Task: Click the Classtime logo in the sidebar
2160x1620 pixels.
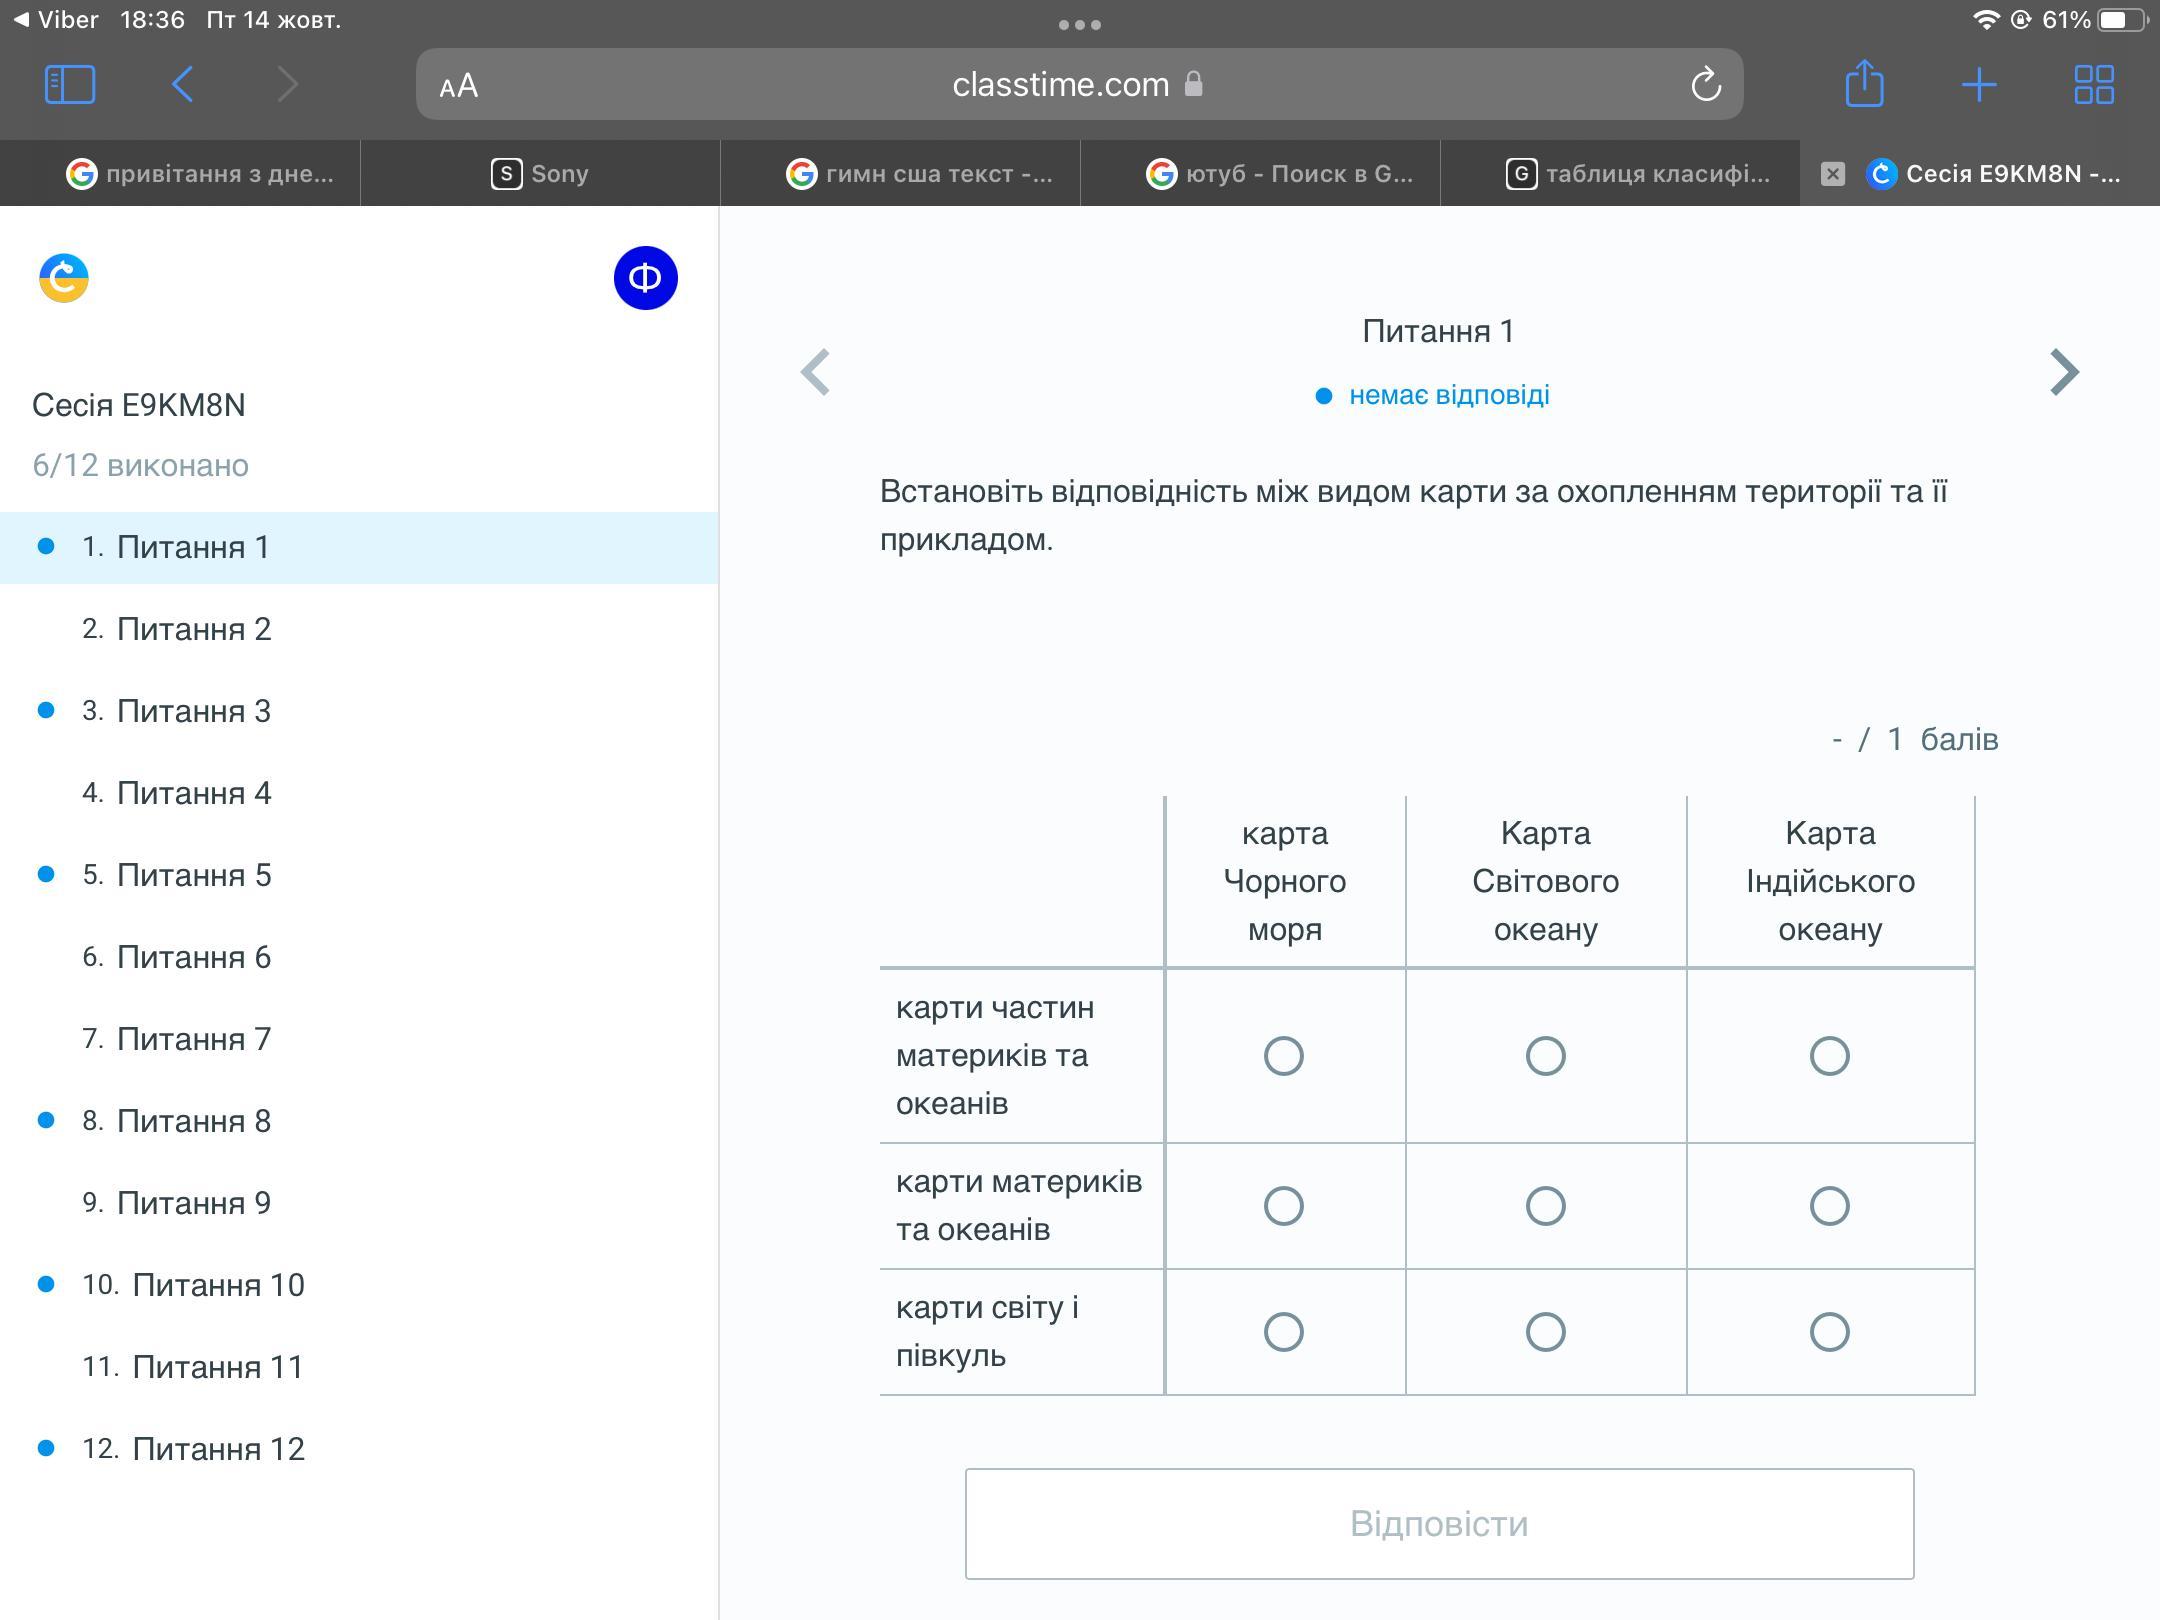Action: click(x=64, y=278)
